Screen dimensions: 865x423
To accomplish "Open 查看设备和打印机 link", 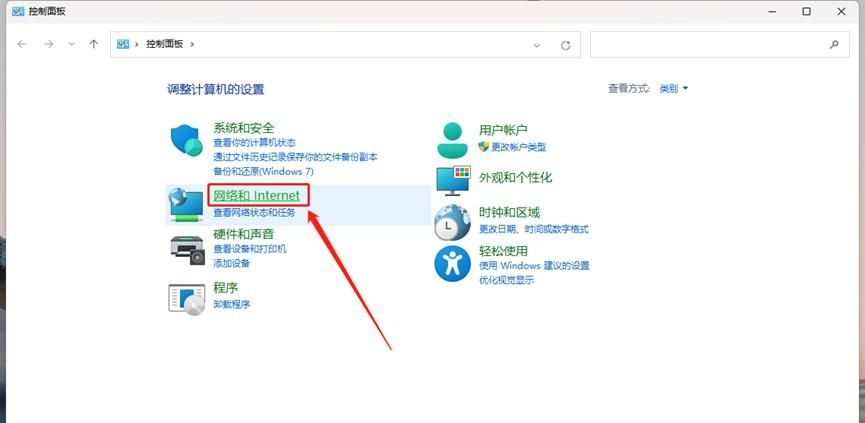I will [x=250, y=249].
